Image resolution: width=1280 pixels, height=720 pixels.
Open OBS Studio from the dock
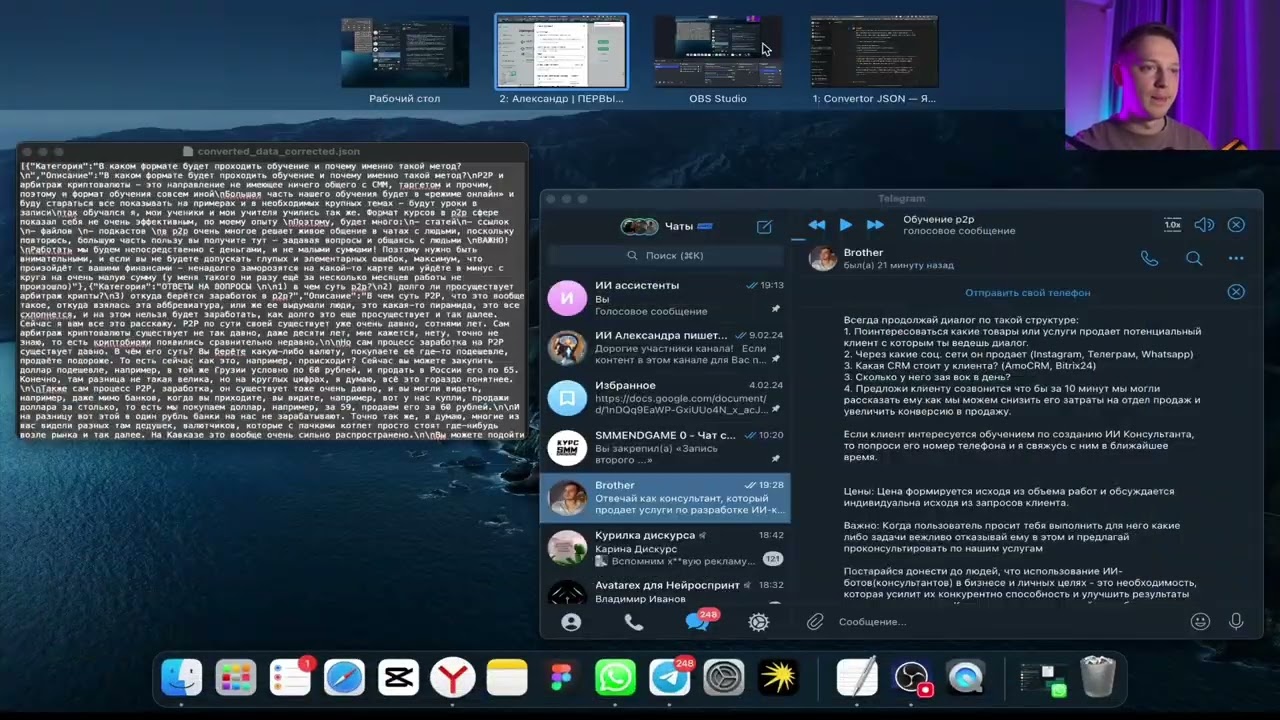(x=912, y=678)
